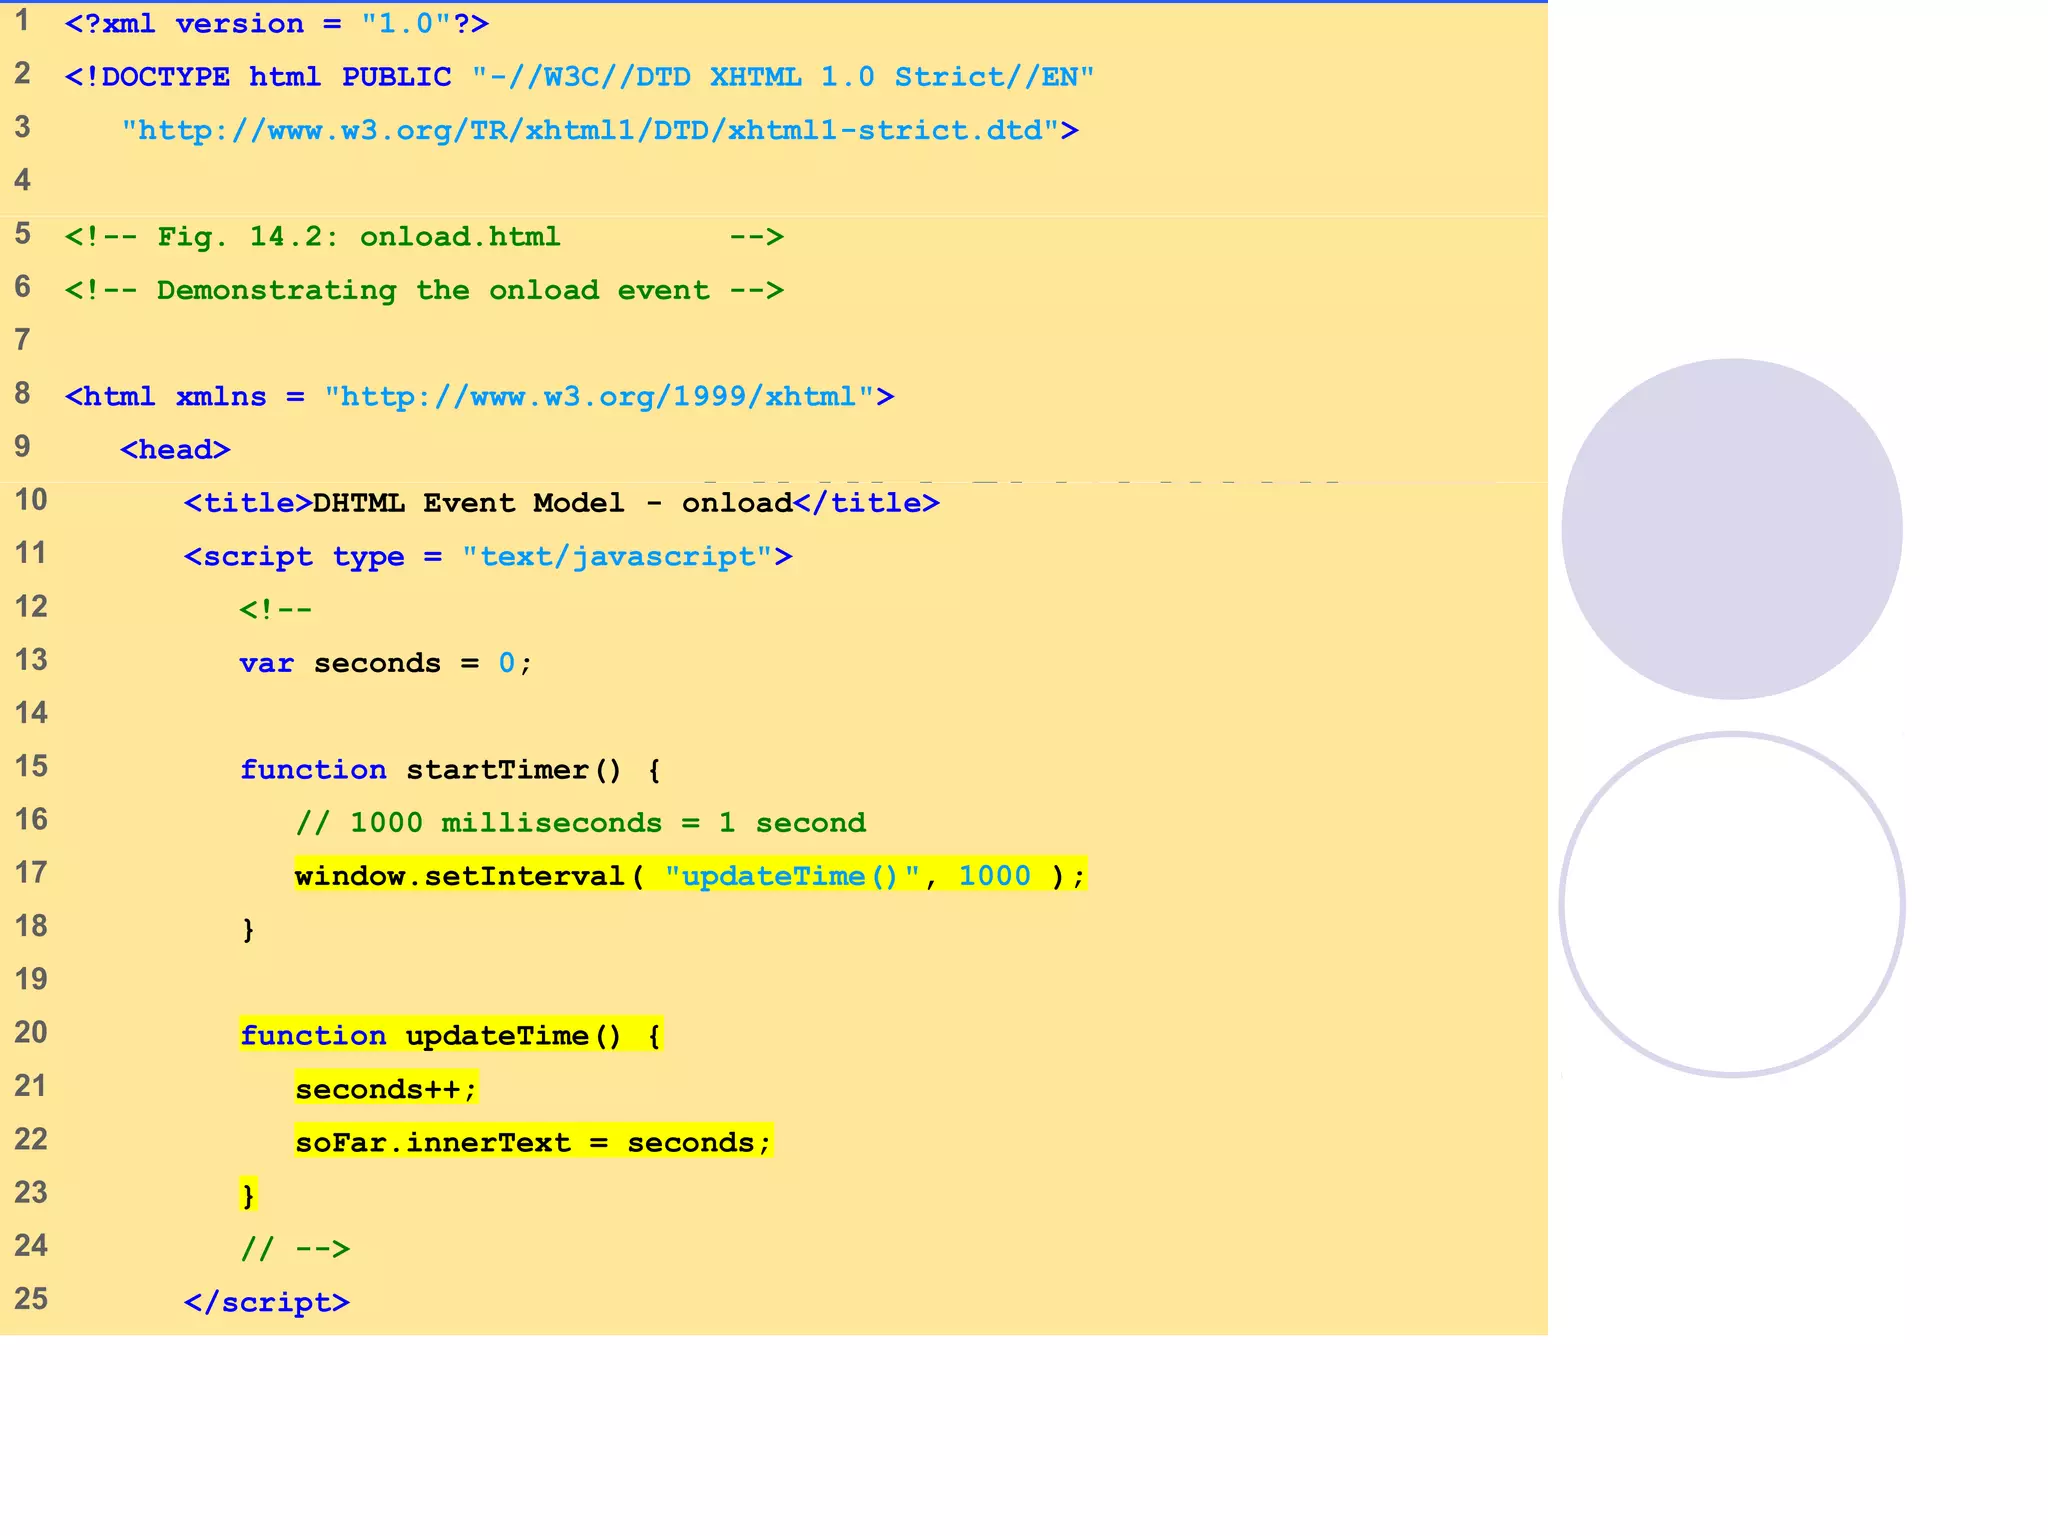Click the closing script tag
This screenshot has width=2048, height=1536.
pyautogui.click(x=266, y=1302)
